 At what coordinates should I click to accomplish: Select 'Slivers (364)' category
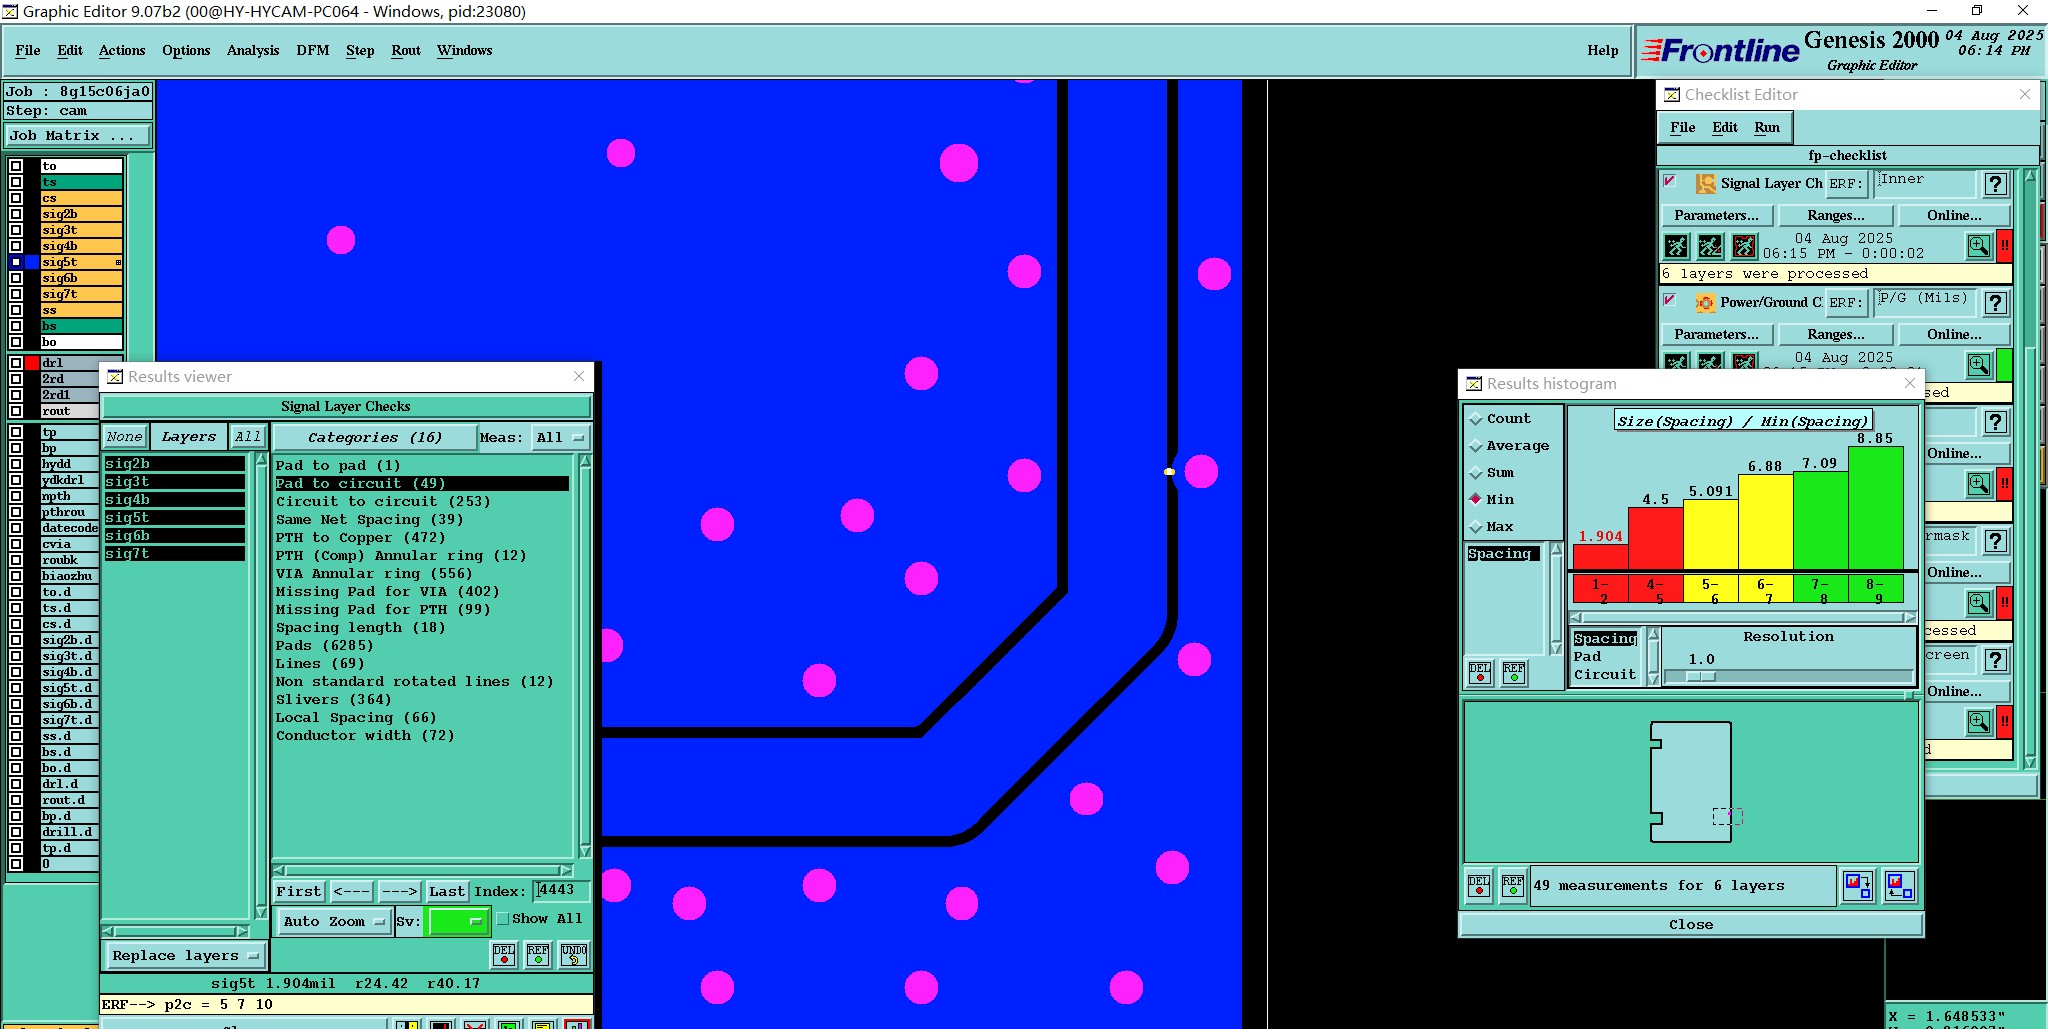[x=334, y=699]
